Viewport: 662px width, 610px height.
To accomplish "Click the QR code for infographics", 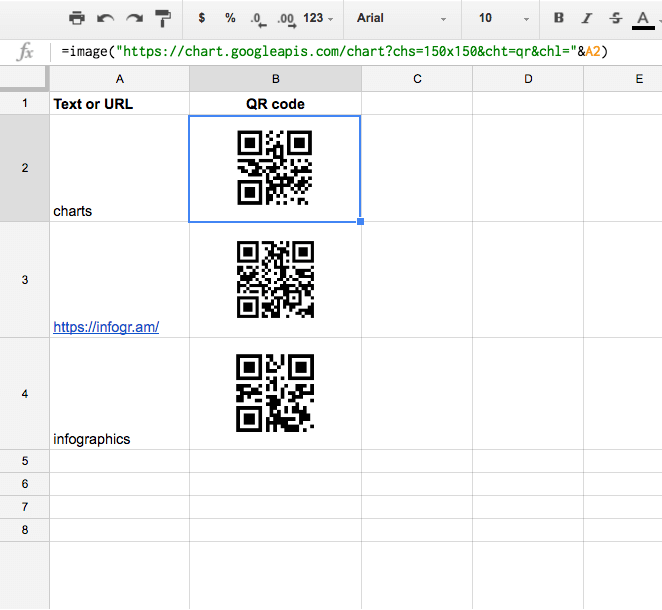I will coord(275,393).
